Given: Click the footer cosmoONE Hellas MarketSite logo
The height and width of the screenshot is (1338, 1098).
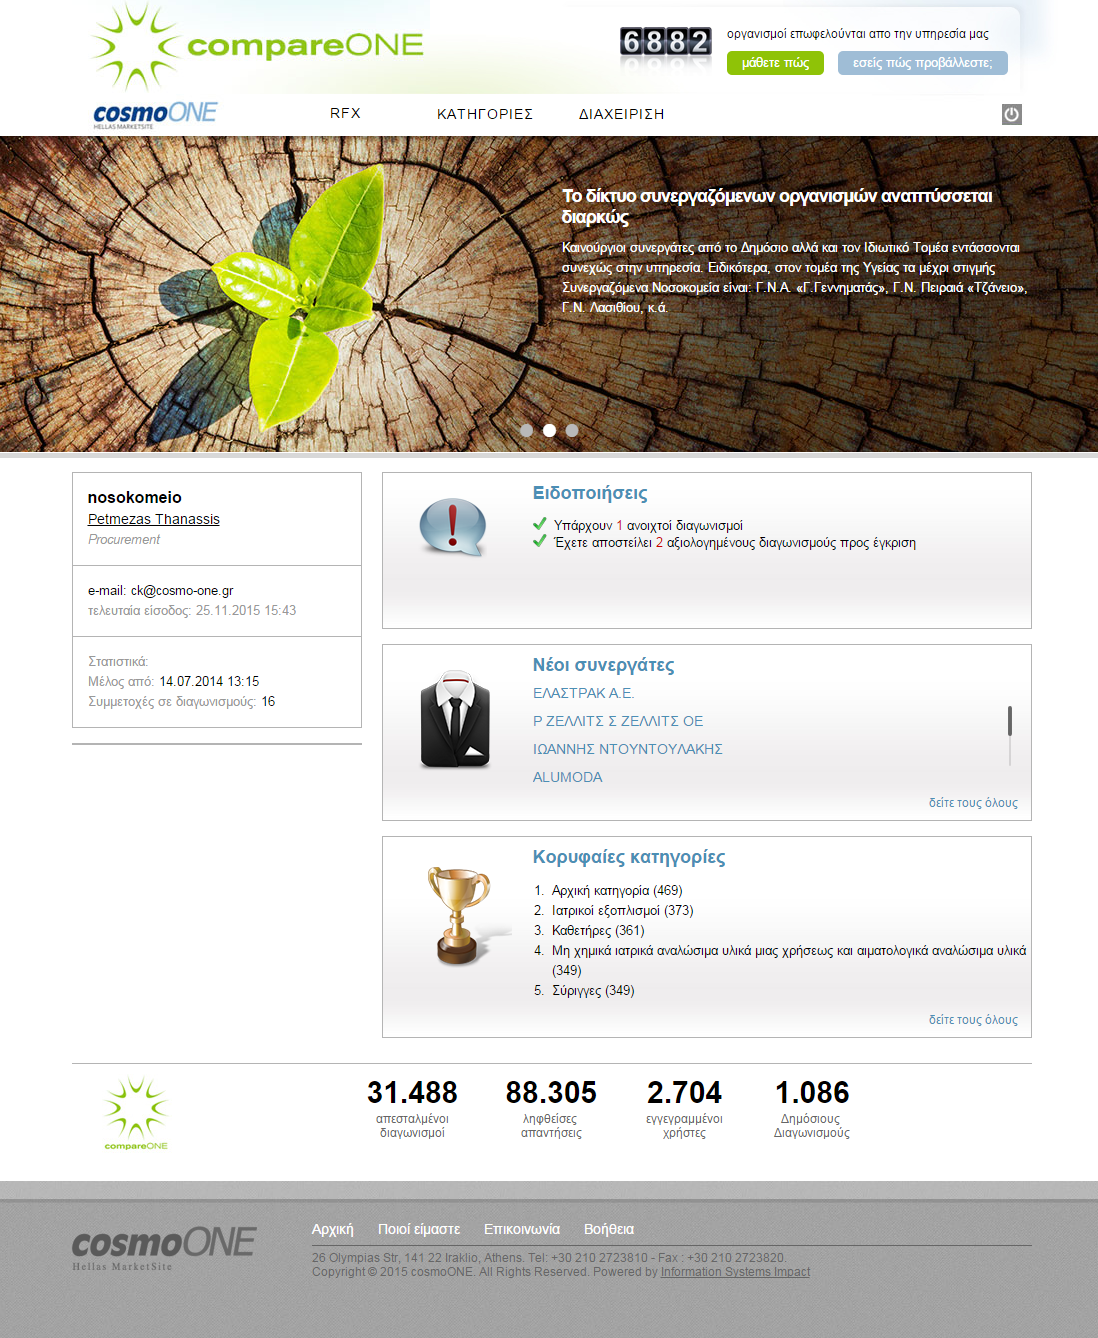Looking at the screenshot, I should pos(164,1247).
